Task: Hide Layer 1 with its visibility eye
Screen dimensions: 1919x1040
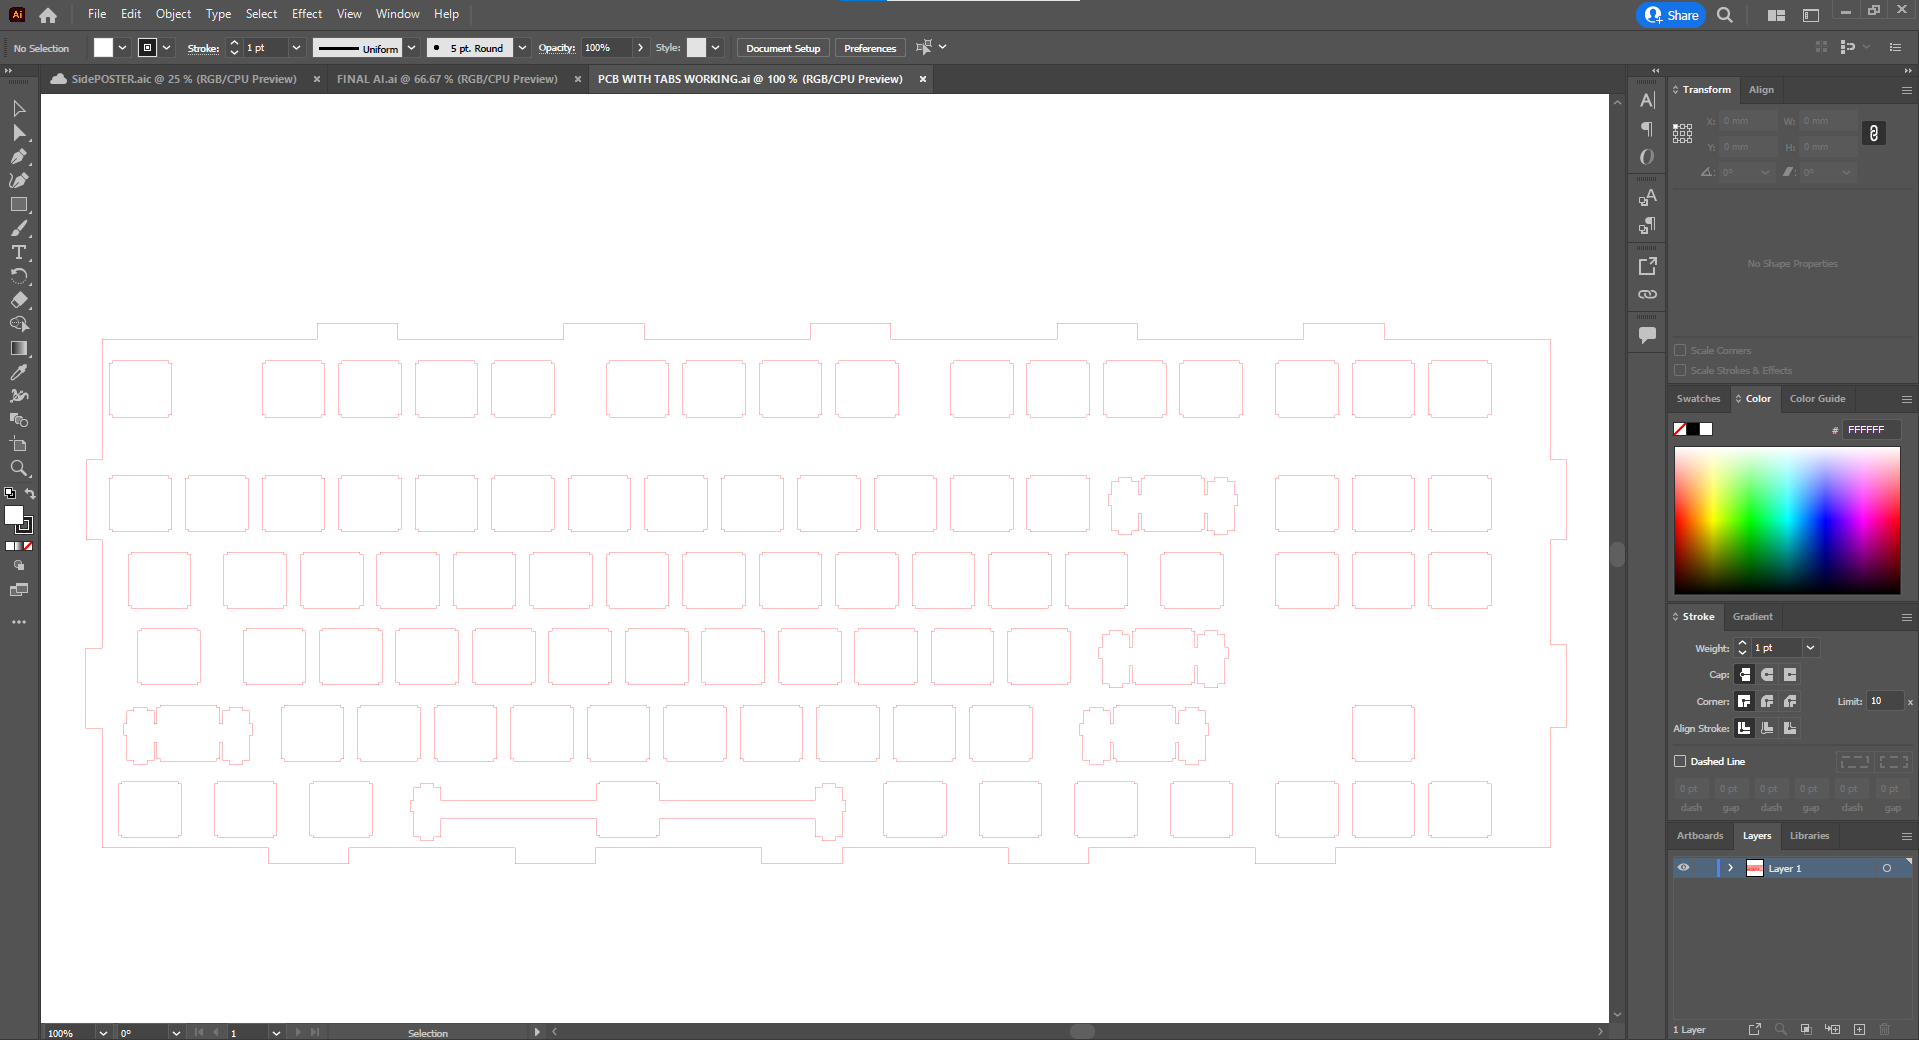Action: pos(1682,868)
